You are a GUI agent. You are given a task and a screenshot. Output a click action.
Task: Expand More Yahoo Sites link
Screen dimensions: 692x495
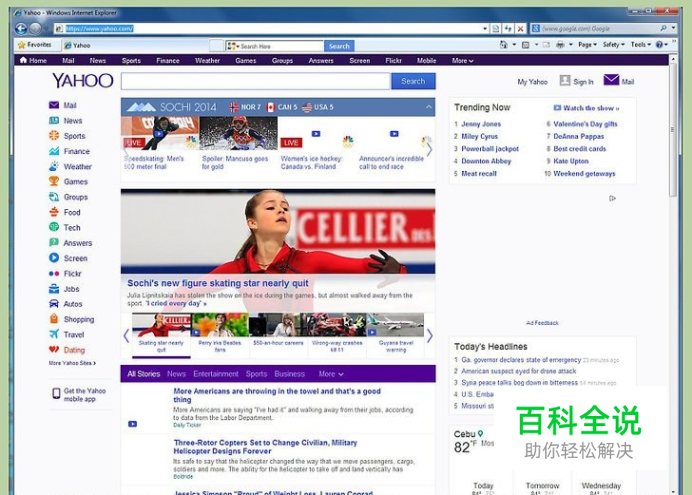coord(72,363)
